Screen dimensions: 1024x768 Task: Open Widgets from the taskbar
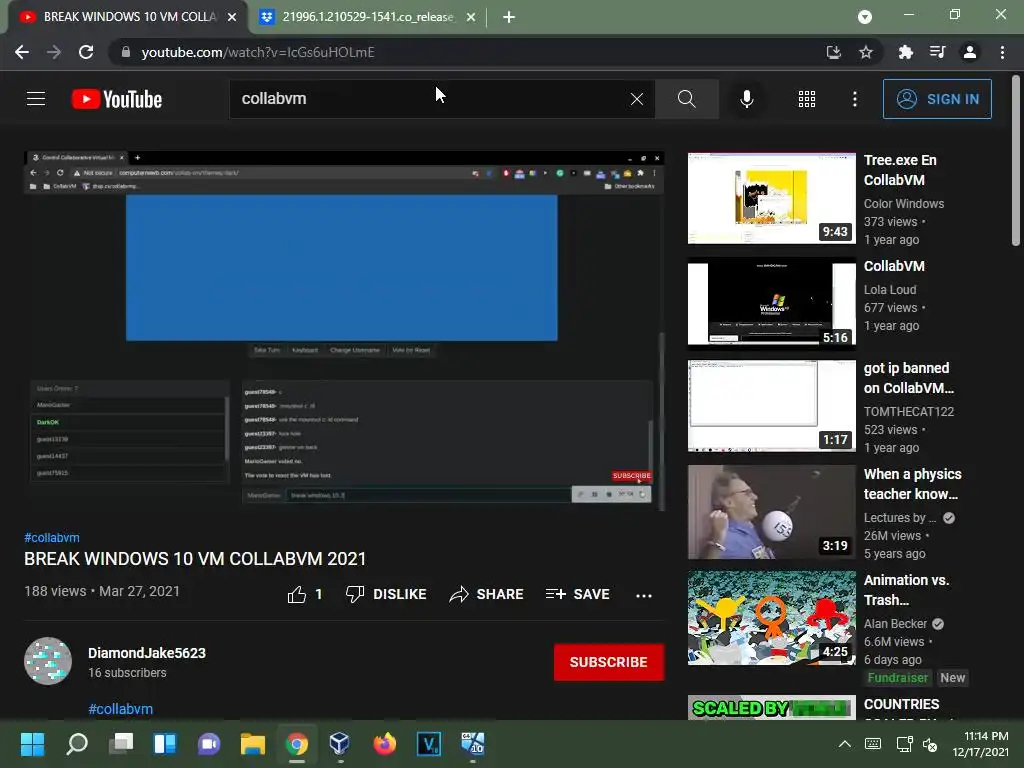tap(165, 744)
